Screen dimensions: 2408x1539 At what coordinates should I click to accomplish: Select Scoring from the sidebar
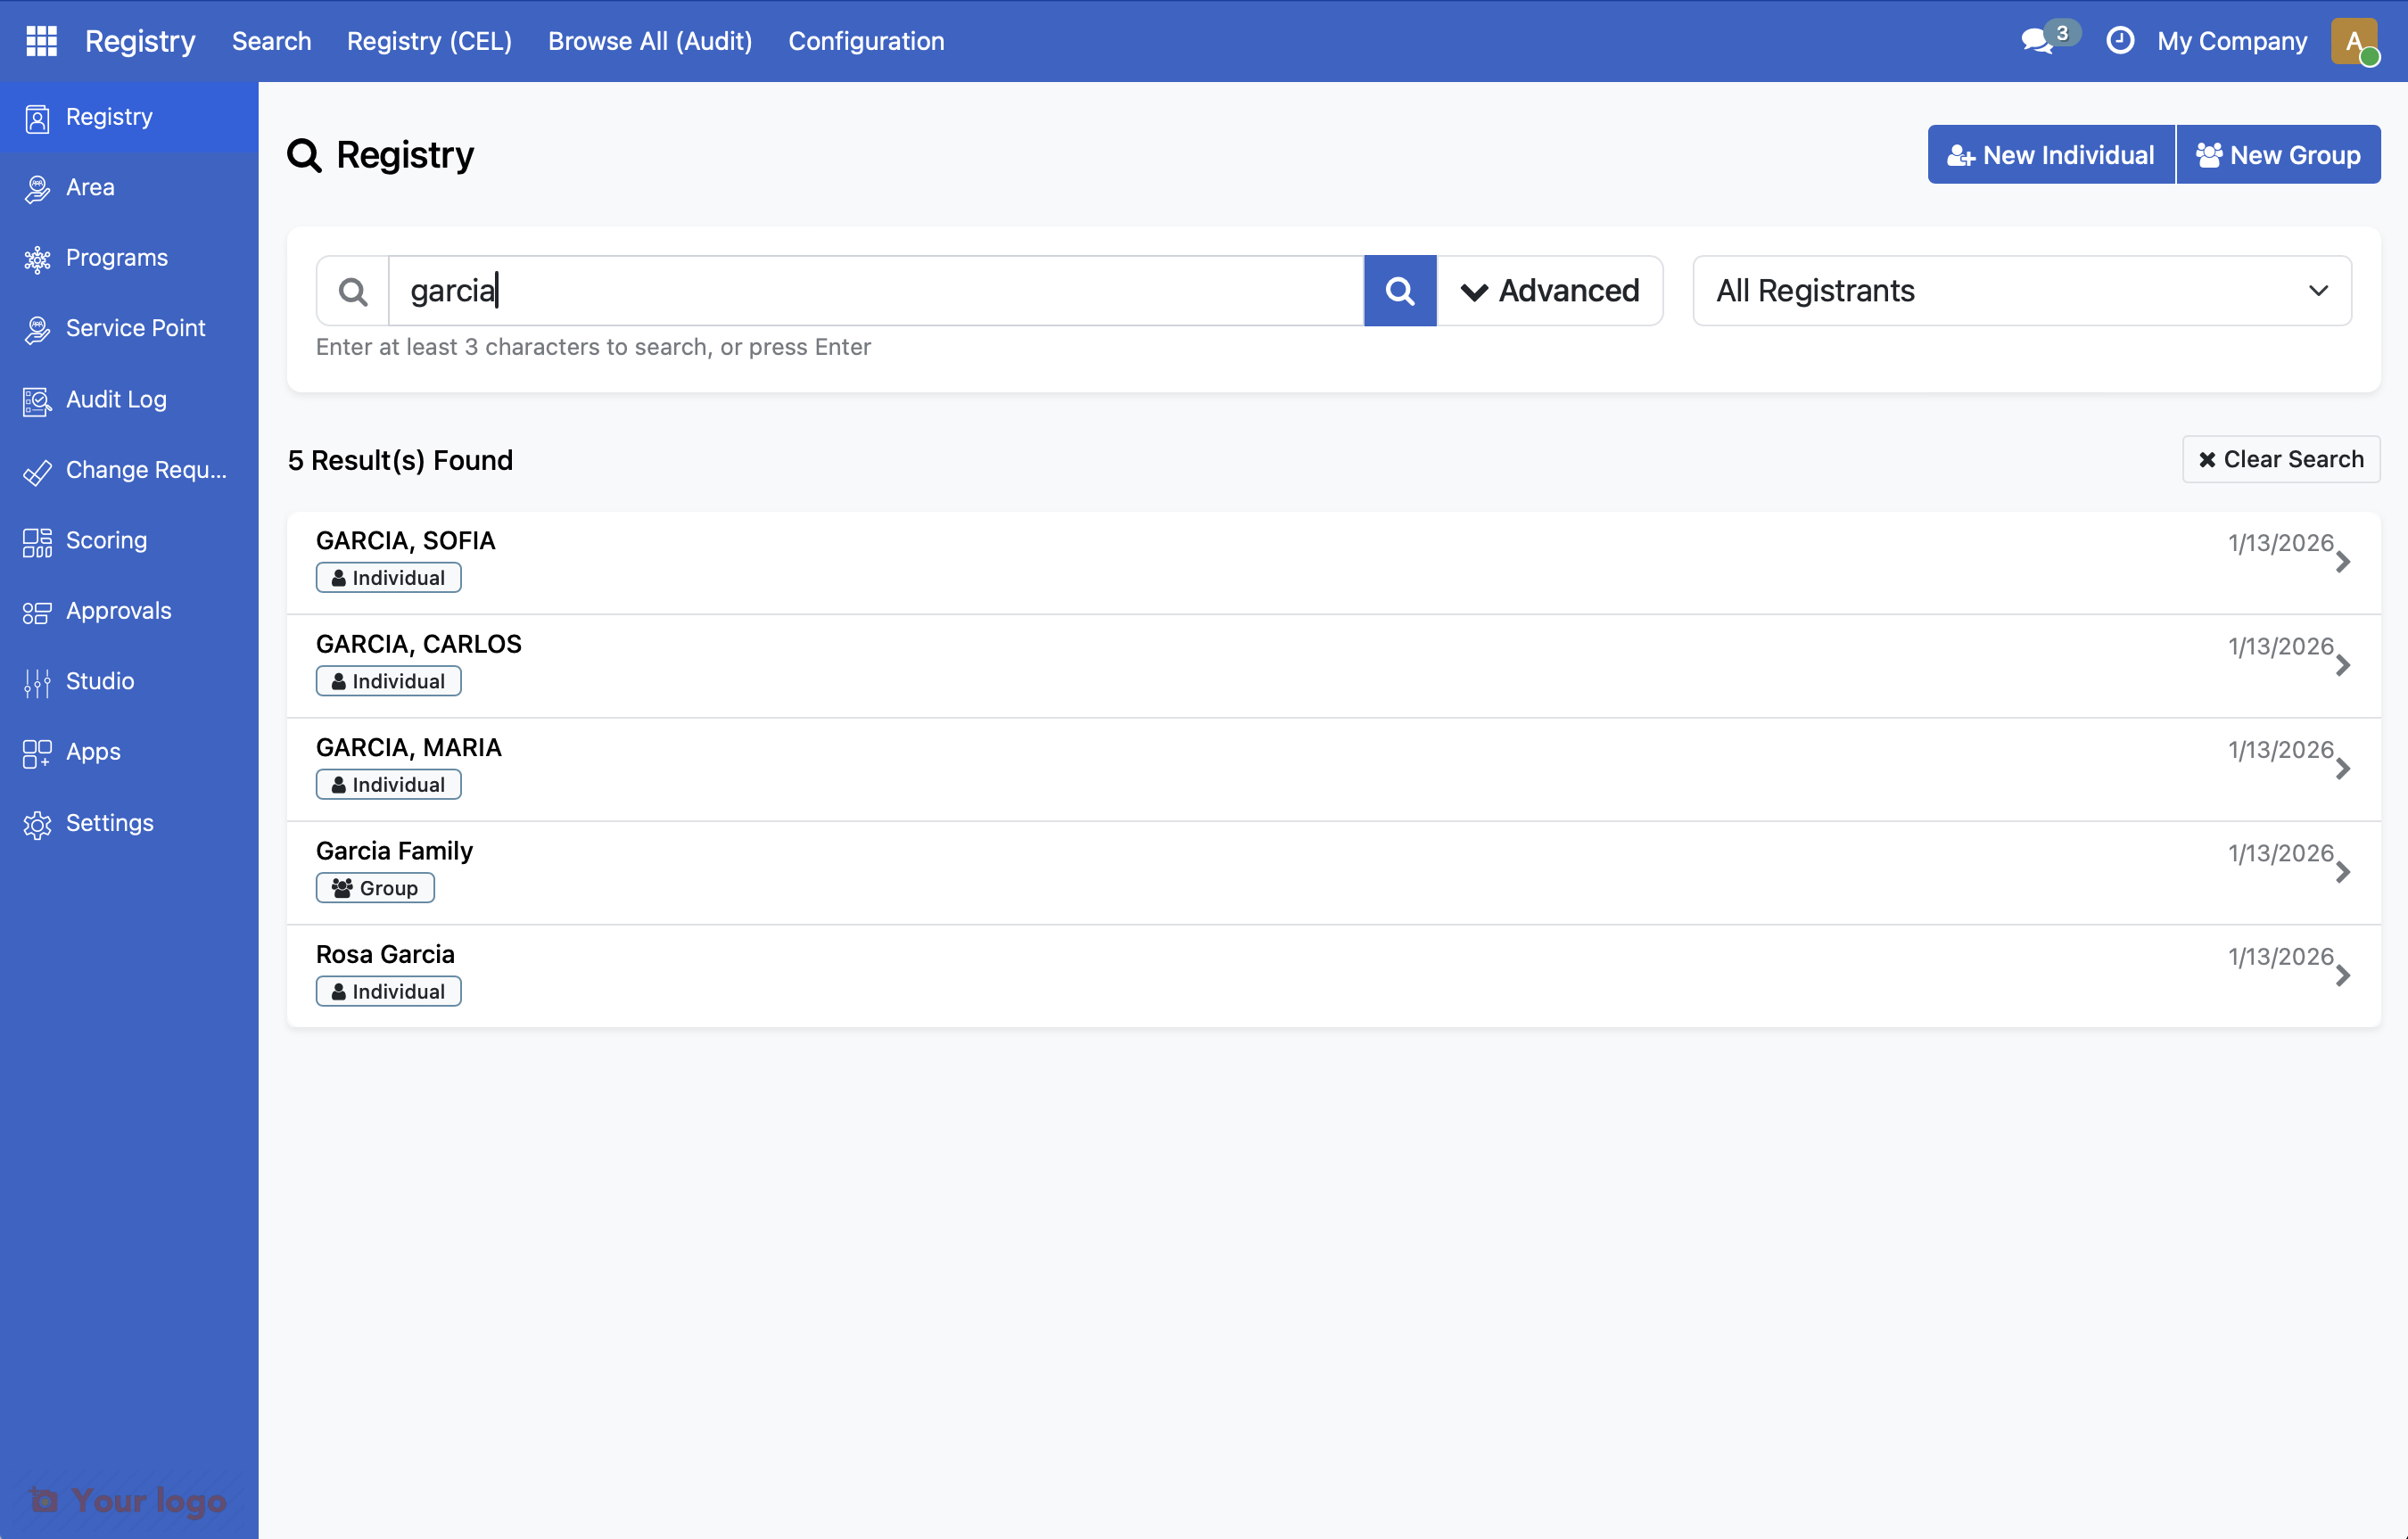coord(105,540)
